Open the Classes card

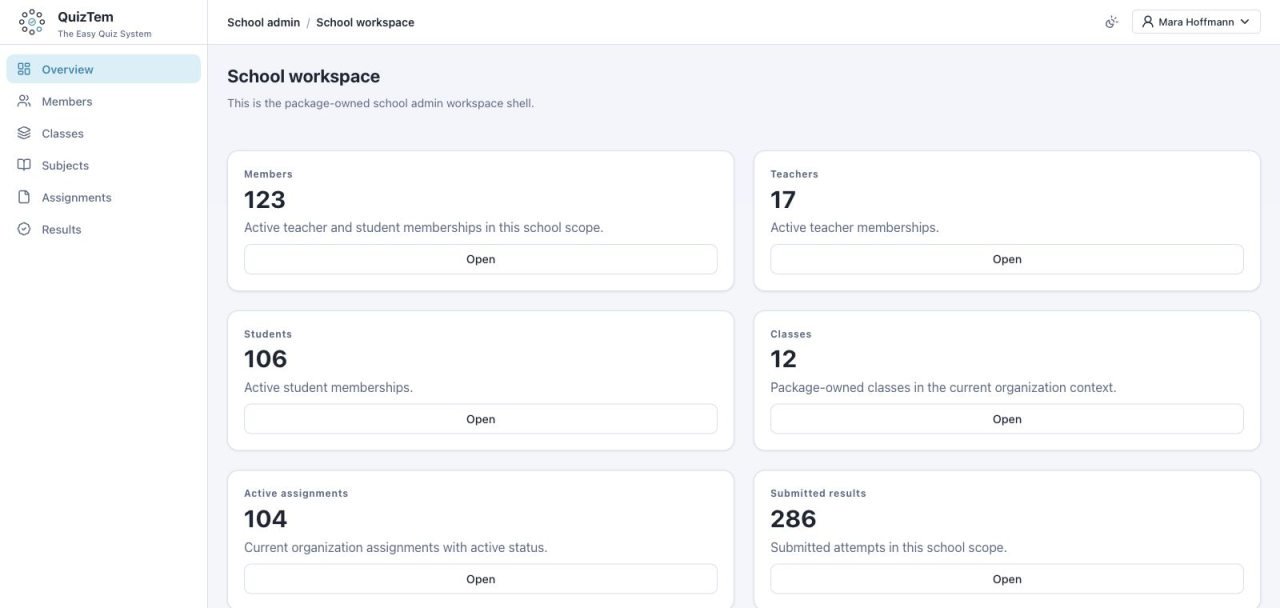1007,419
